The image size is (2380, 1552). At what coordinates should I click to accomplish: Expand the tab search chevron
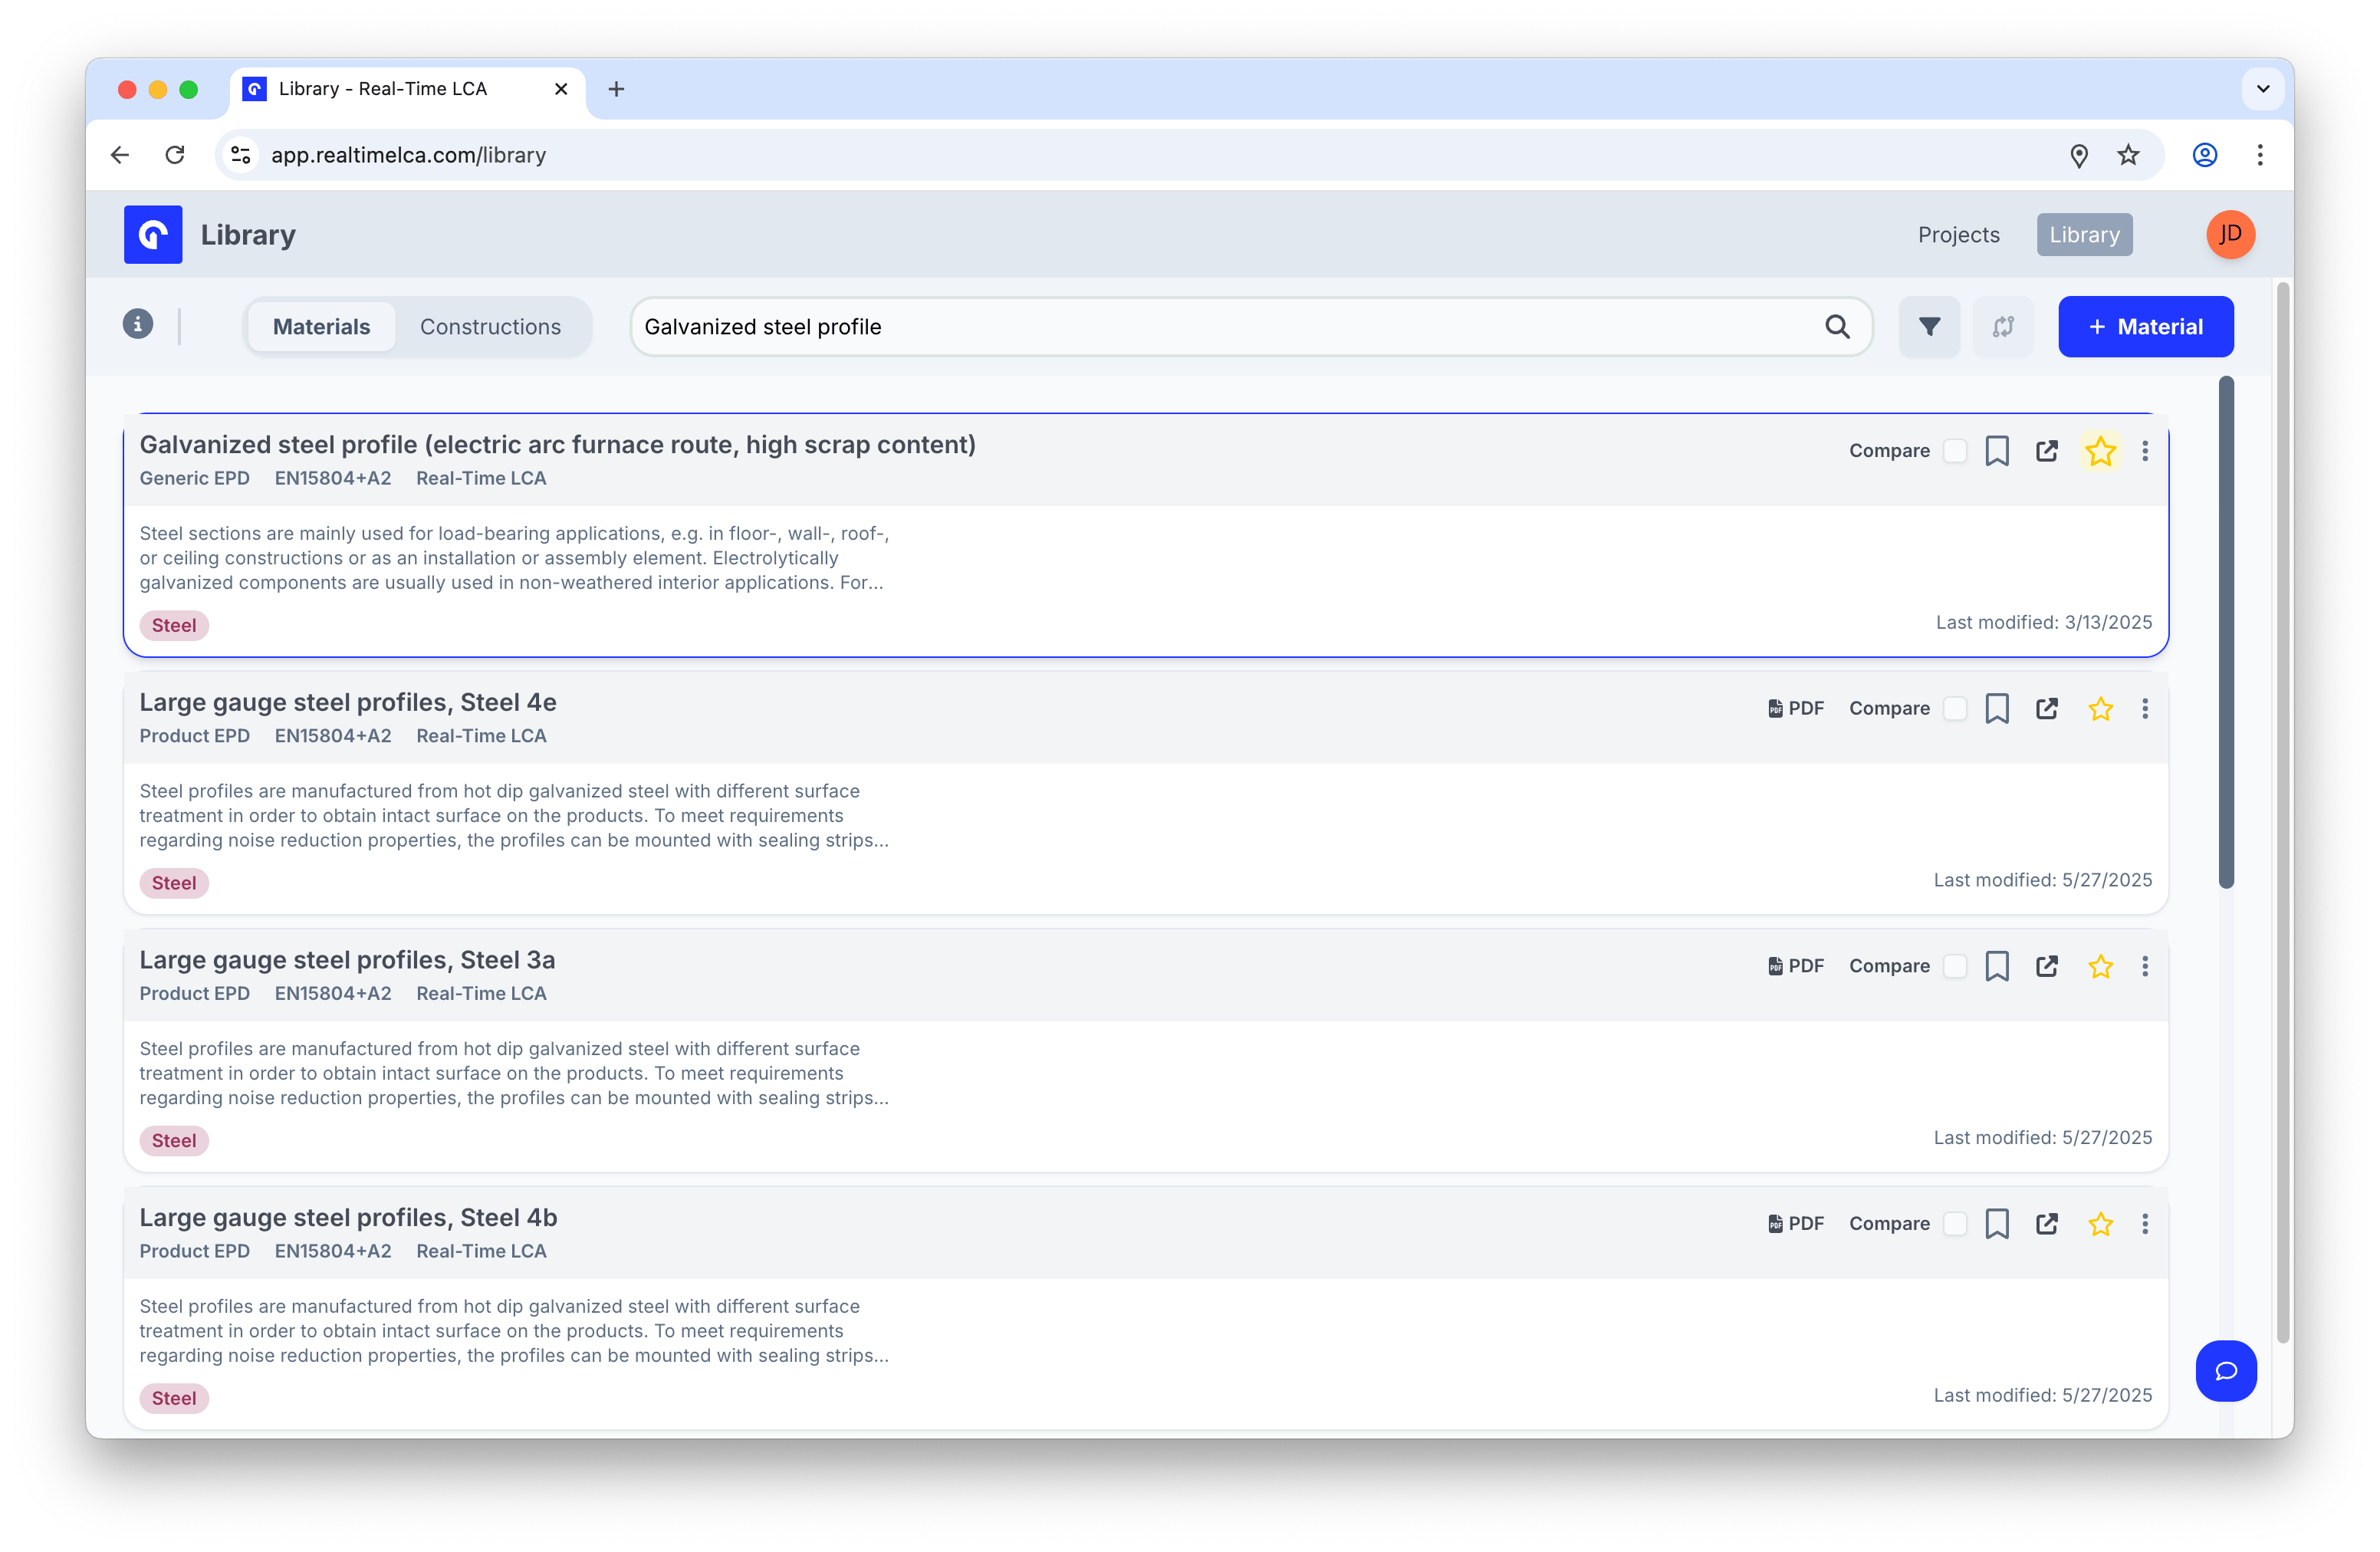2263,89
